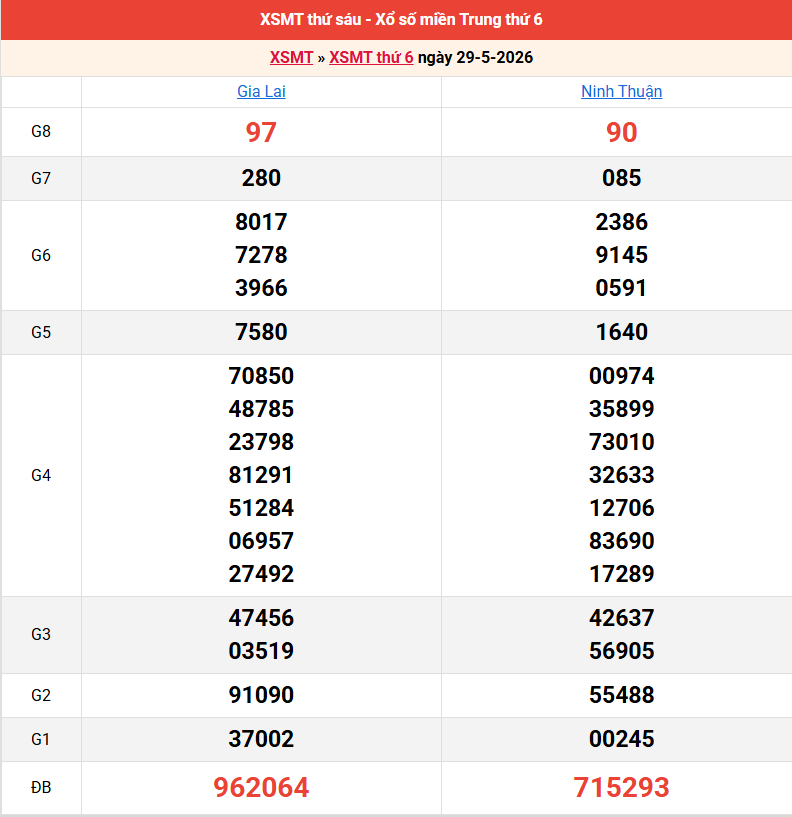Select Ninh Thuận G3 number 56905
The width and height of the screenshot is (792, 817).
pyautogui.click(x=622, y=651)
